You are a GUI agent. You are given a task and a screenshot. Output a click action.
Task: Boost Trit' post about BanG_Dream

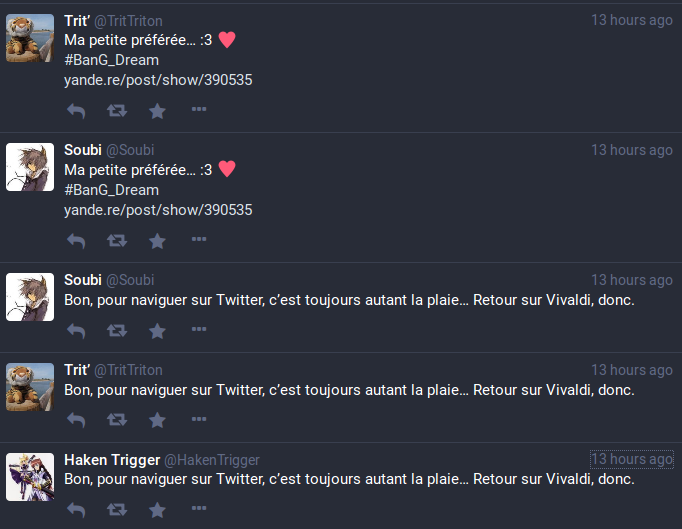click(117, 111)
